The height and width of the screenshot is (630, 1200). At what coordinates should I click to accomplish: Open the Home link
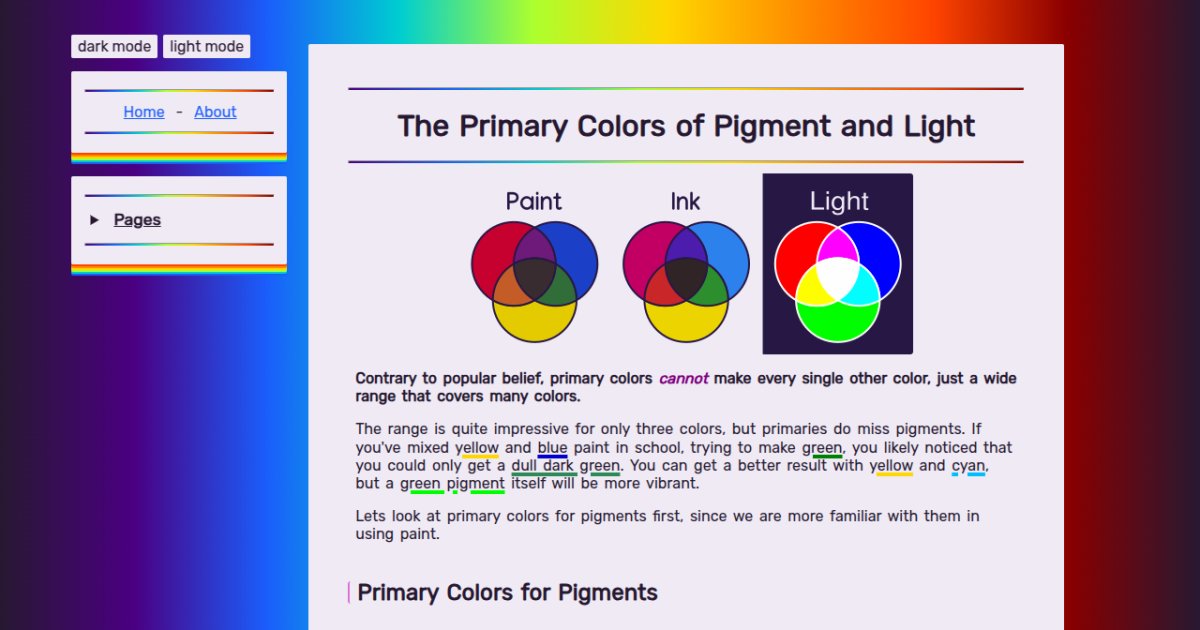tap(144, 112)
